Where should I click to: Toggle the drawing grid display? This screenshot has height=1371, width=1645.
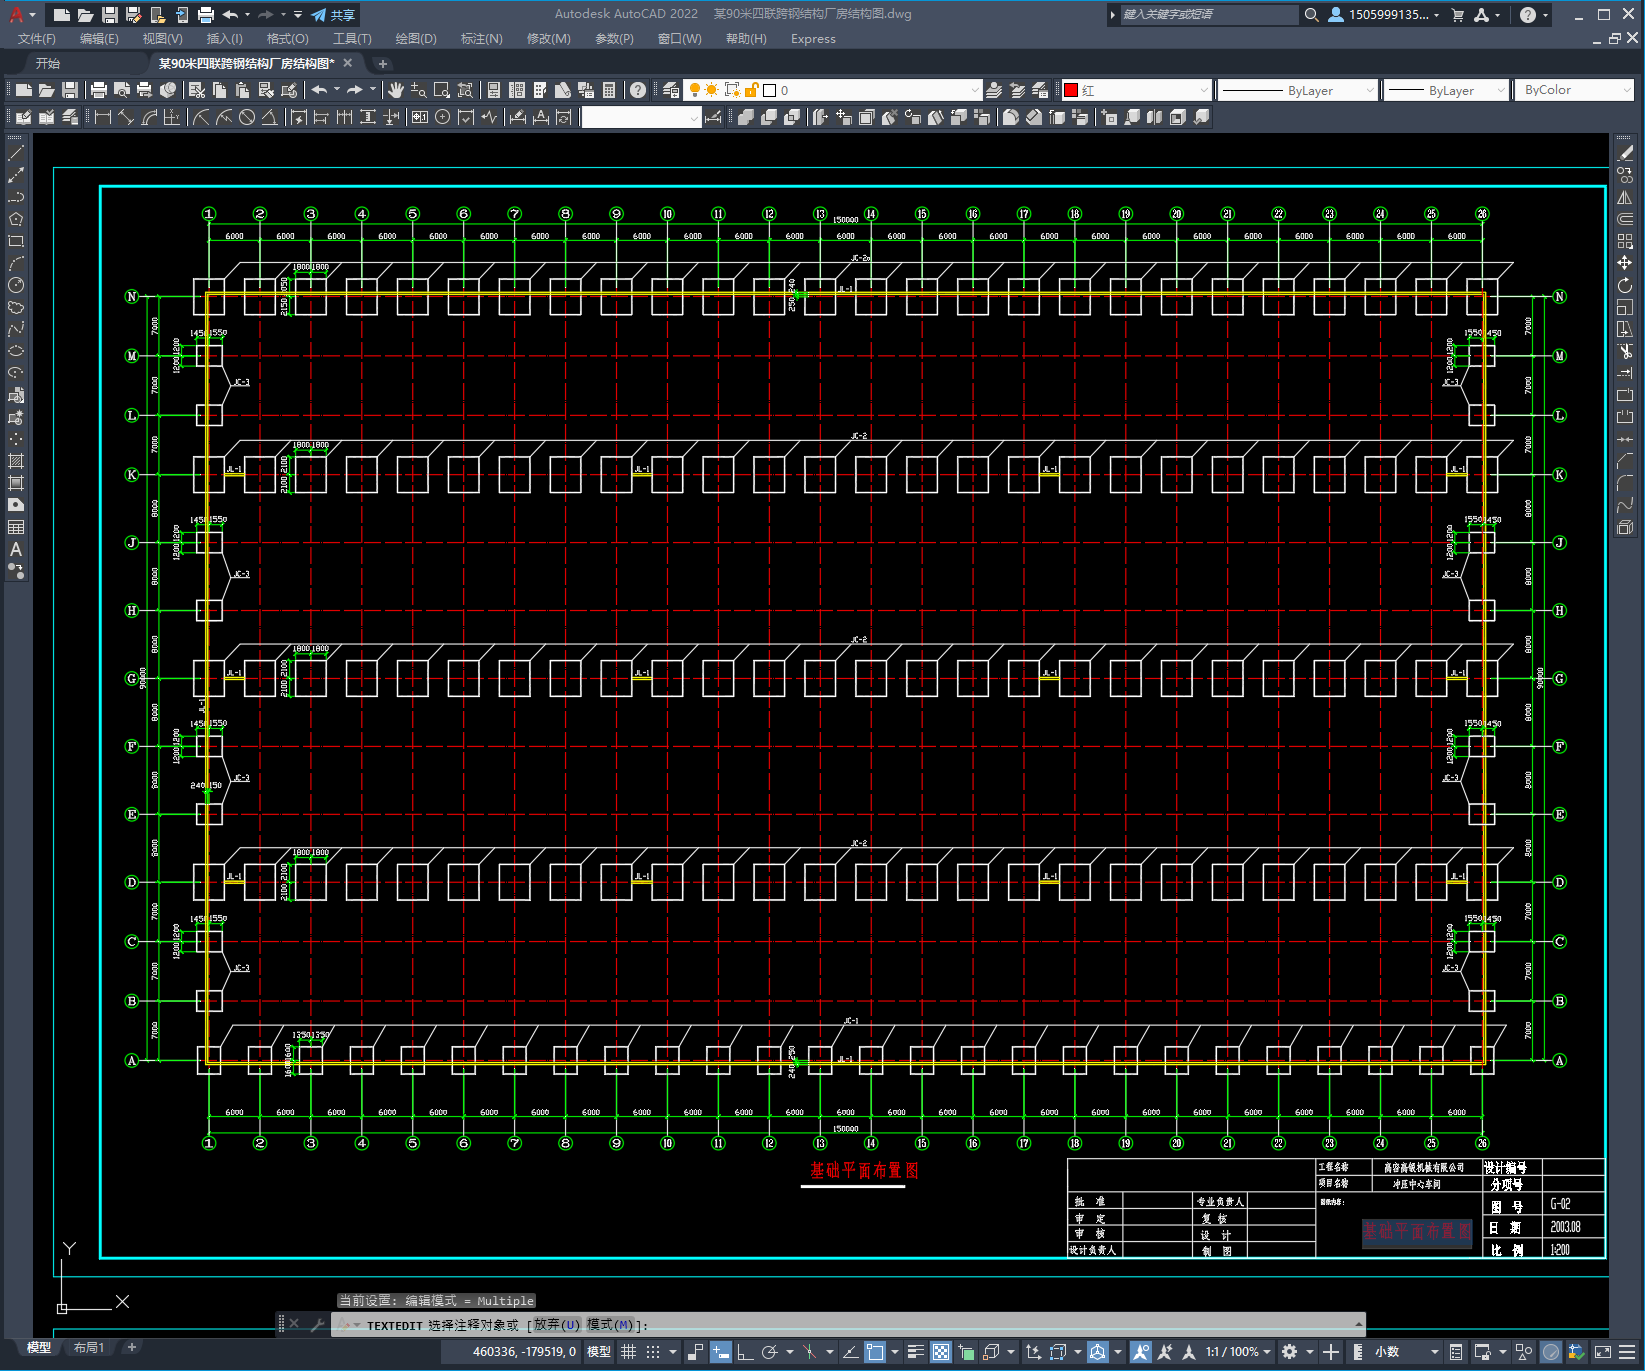coord(628,1352)
